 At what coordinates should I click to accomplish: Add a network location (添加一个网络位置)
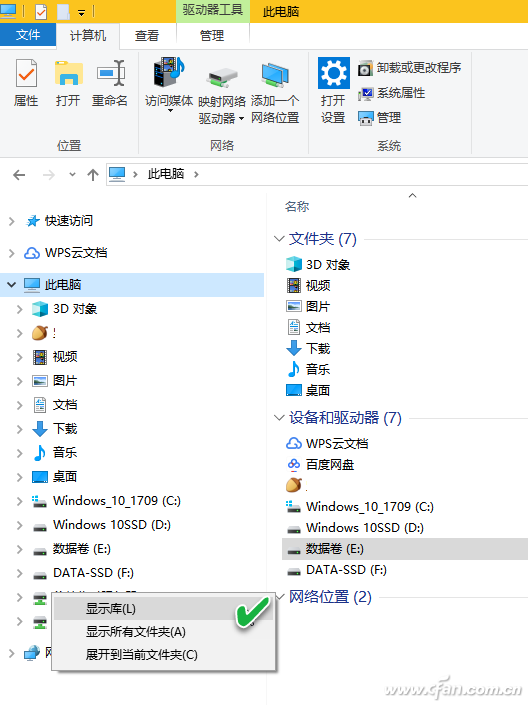pyautogui.click(x=275, y=93)
